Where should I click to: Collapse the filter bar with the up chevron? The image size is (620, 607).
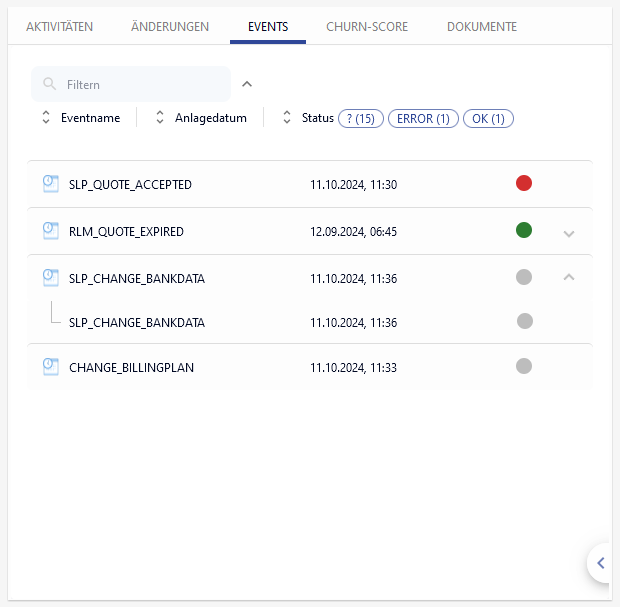tap(247, 84)
